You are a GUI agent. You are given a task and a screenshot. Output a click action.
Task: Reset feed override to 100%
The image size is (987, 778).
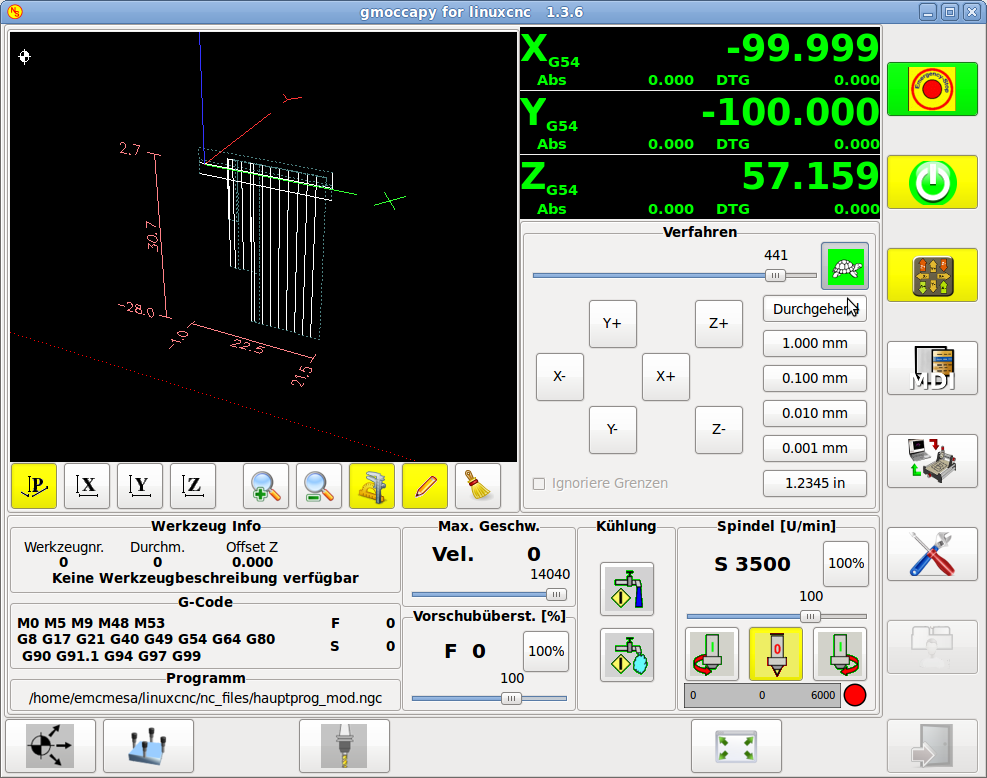click(546, 651)
